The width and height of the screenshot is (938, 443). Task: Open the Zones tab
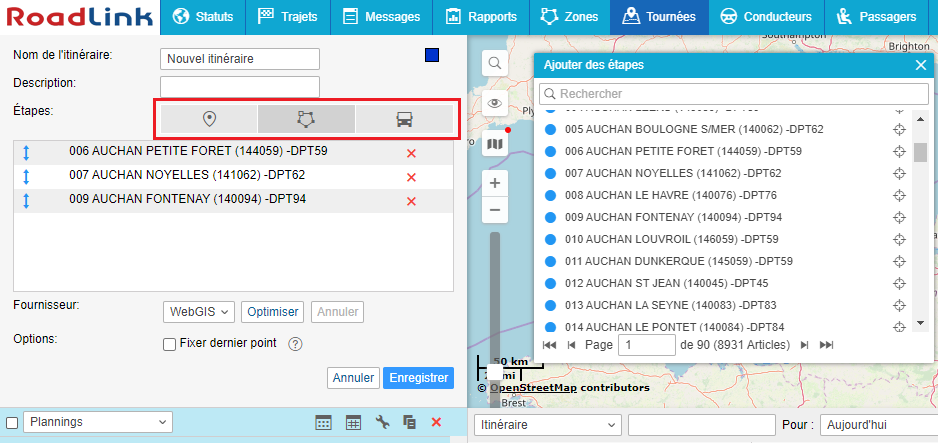point(570,17)
